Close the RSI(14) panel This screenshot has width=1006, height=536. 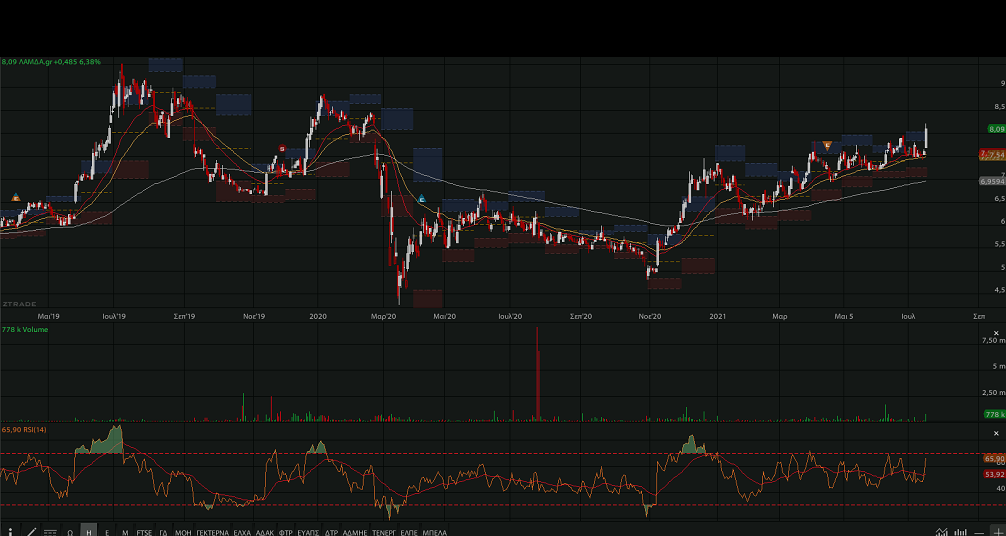(x=997, y=432)
